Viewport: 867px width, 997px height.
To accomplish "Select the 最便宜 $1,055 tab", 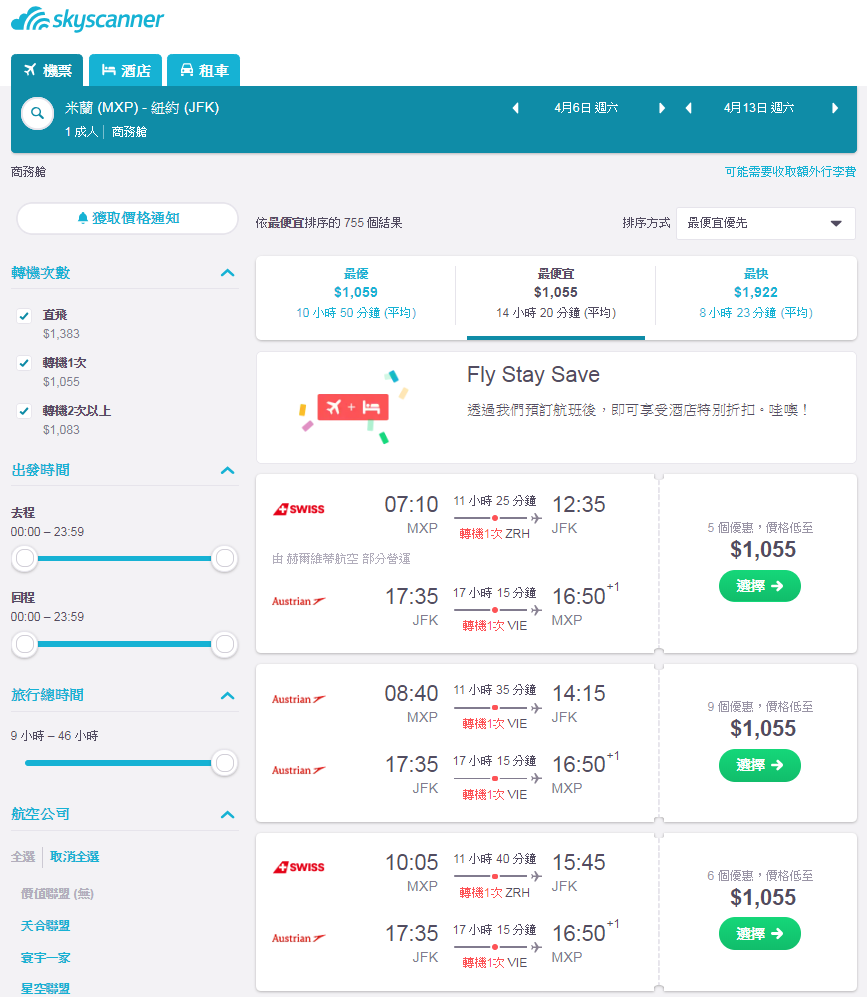I will click(556, 293).
